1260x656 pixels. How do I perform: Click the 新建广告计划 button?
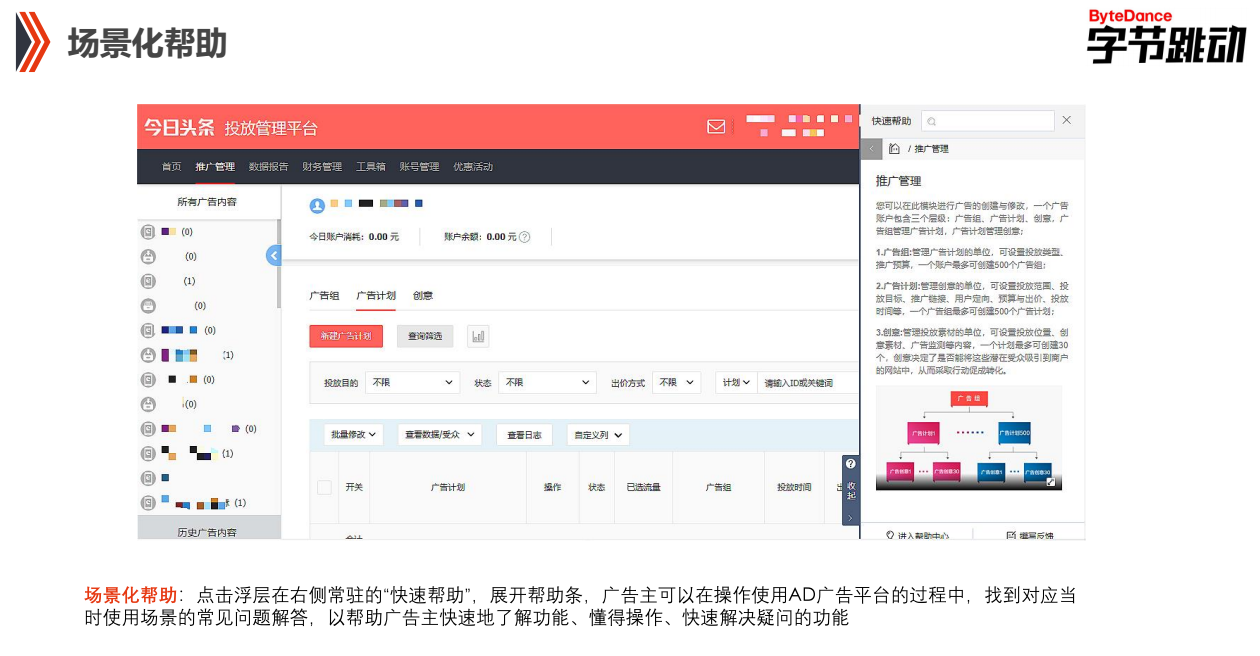coord(346,336)
